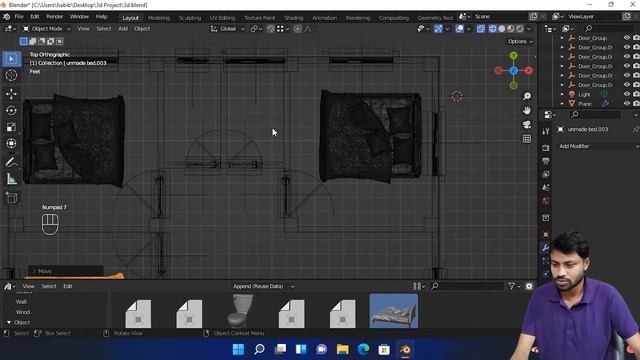
Task: Activate the Scale tool
Action: (x=11, y=127)
